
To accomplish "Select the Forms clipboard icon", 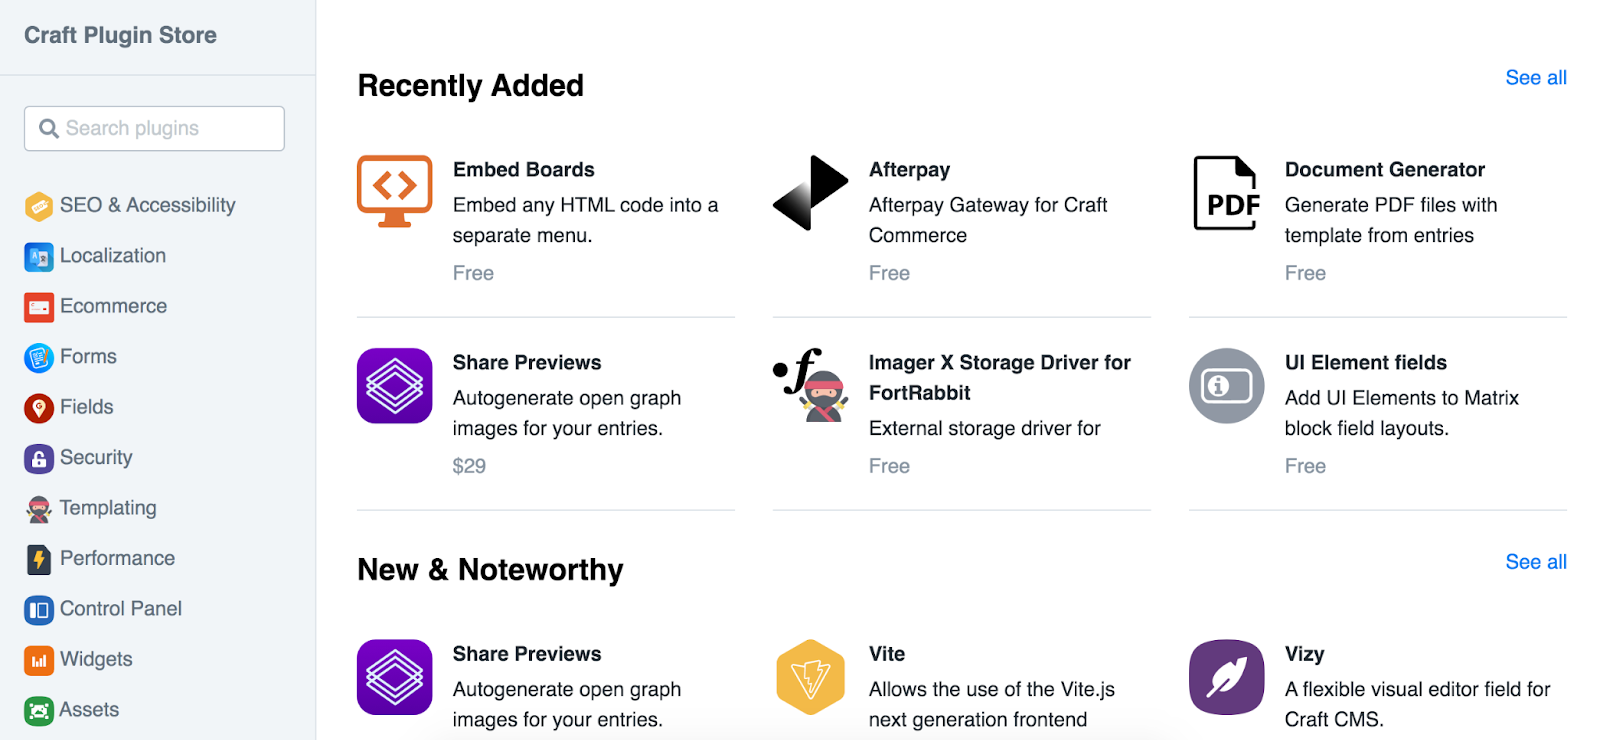I will (38, 356).
